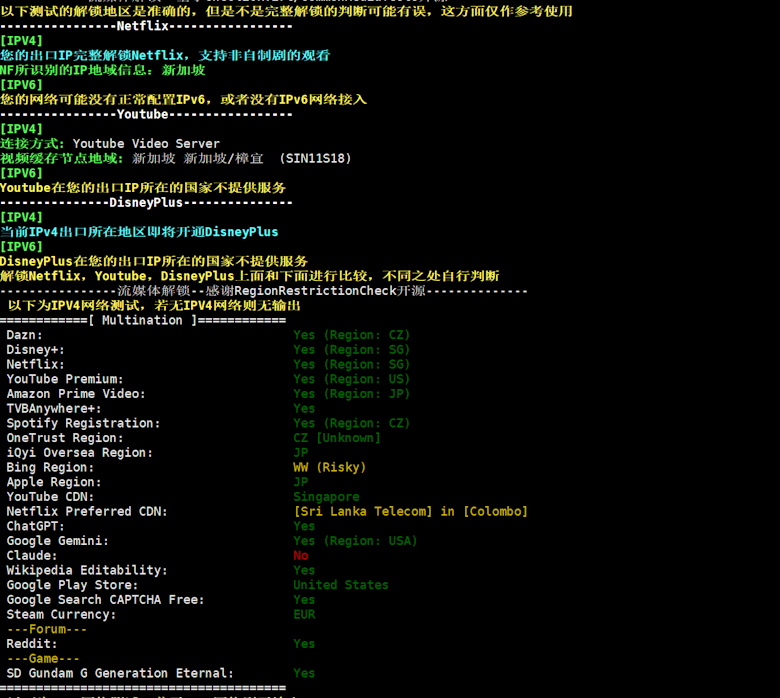Select 'Google Search CAPTCHA Free:' label
The width and height of the screenshot is (780, 698).
pos(105,600)
